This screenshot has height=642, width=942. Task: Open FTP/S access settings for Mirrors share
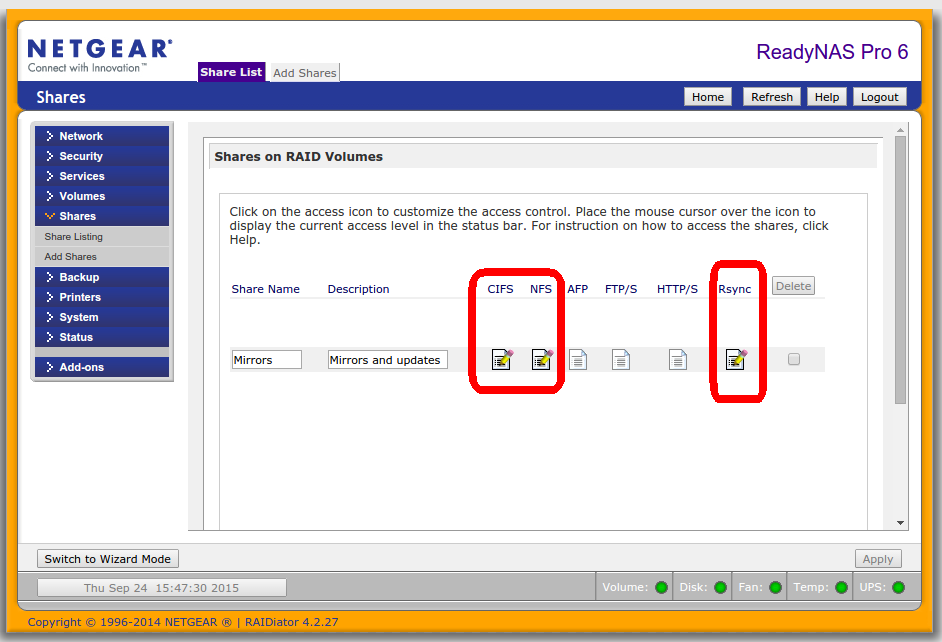point(621,360)
